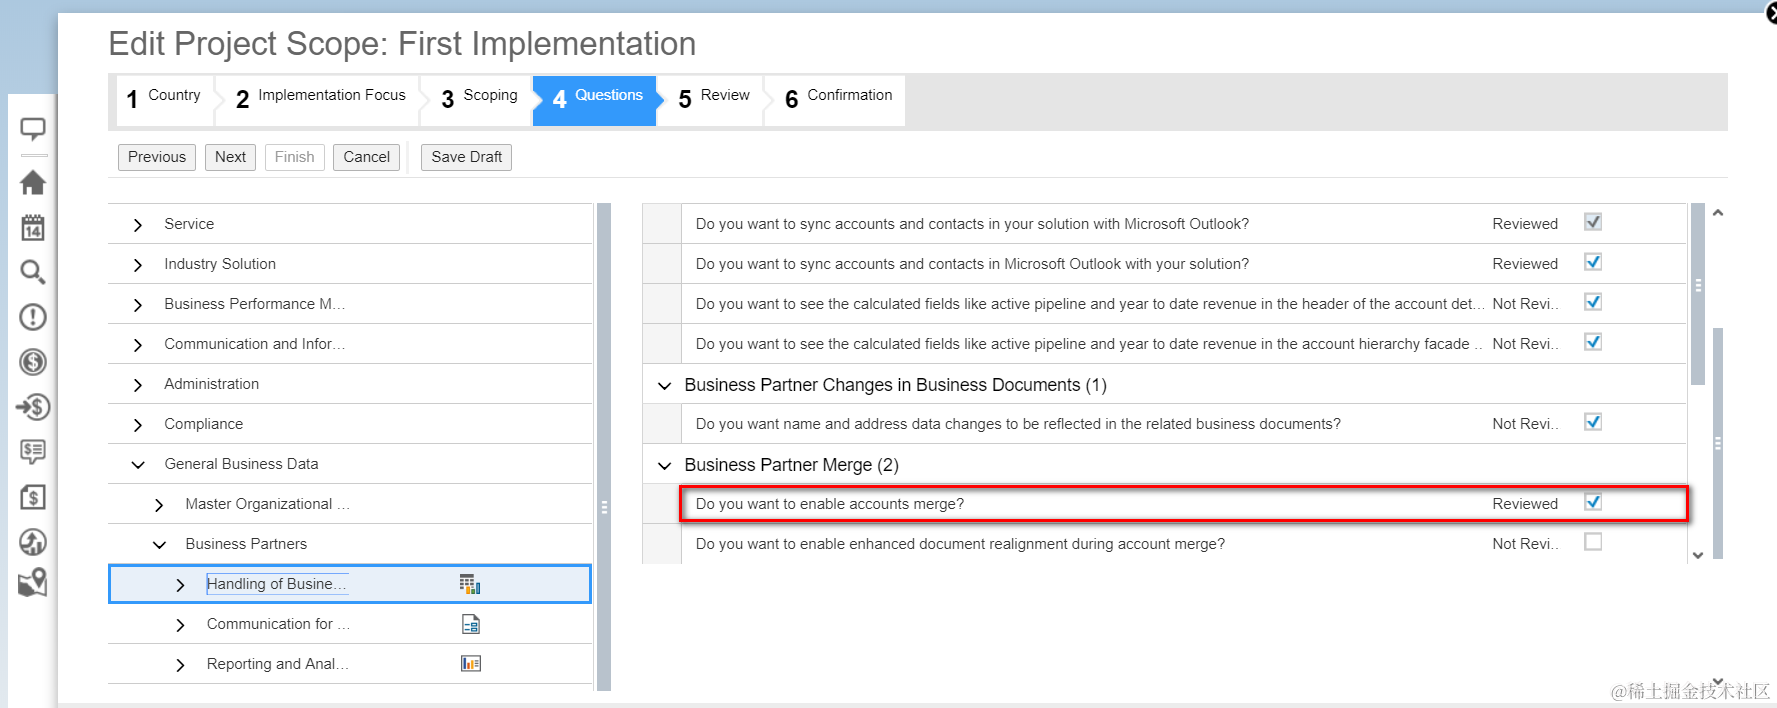Image resolution: width=1777 pixels, height=708 pixels.
Task: Click the Previous button
Action: point(157,157)
